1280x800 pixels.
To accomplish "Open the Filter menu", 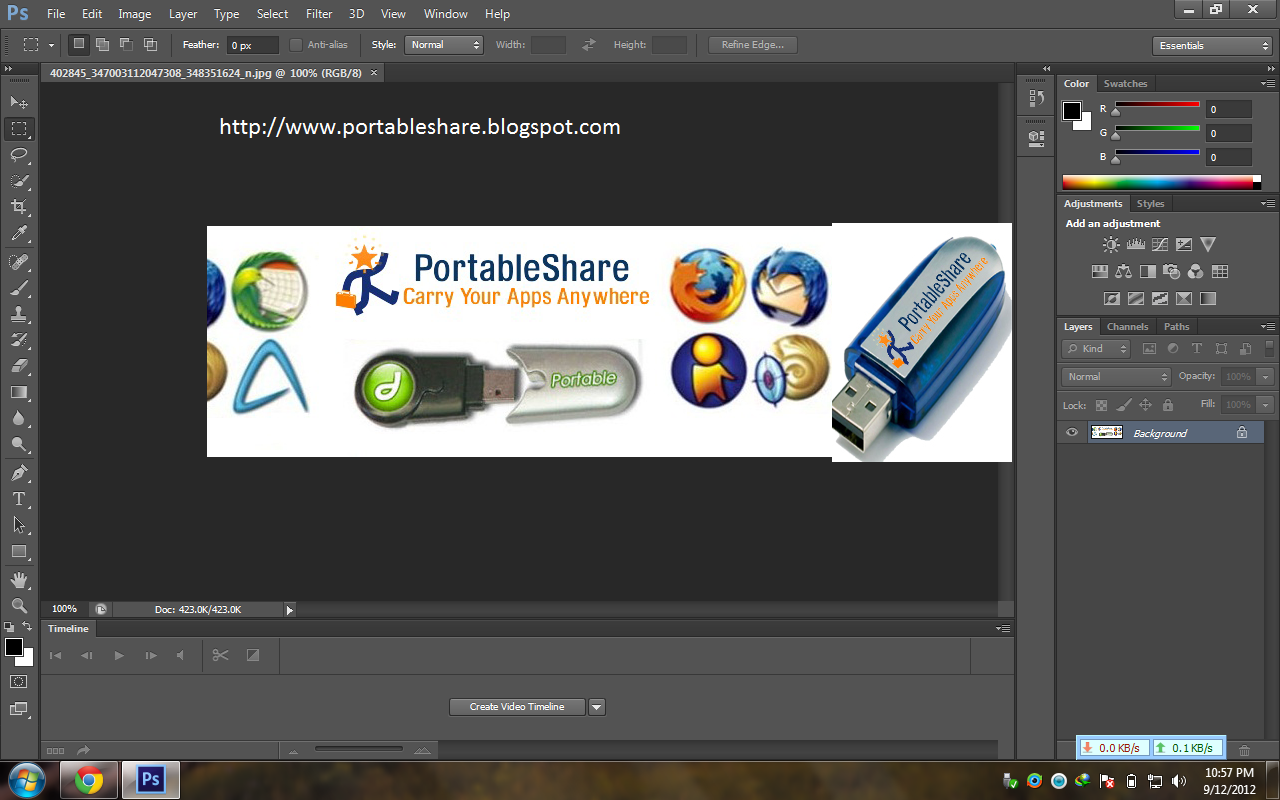I will coord(319,14).
